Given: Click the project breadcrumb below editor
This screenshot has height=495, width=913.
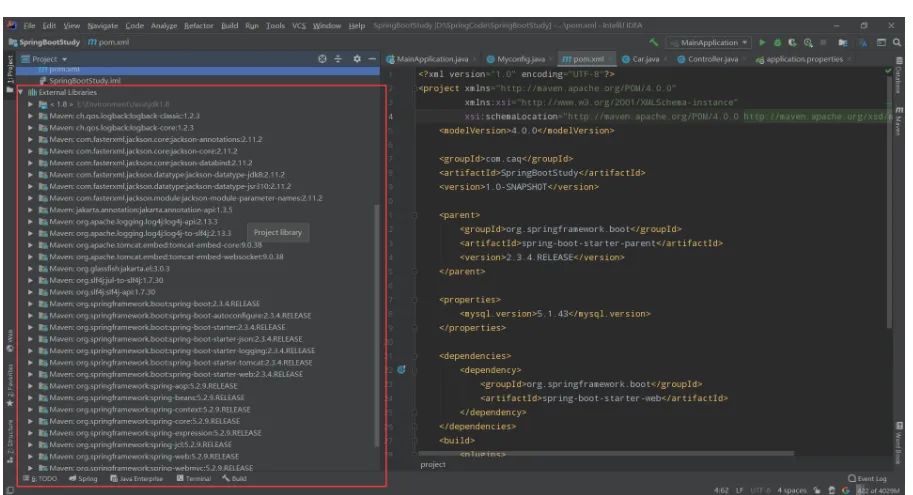Looking at the screenshot, I should point(433,465).
